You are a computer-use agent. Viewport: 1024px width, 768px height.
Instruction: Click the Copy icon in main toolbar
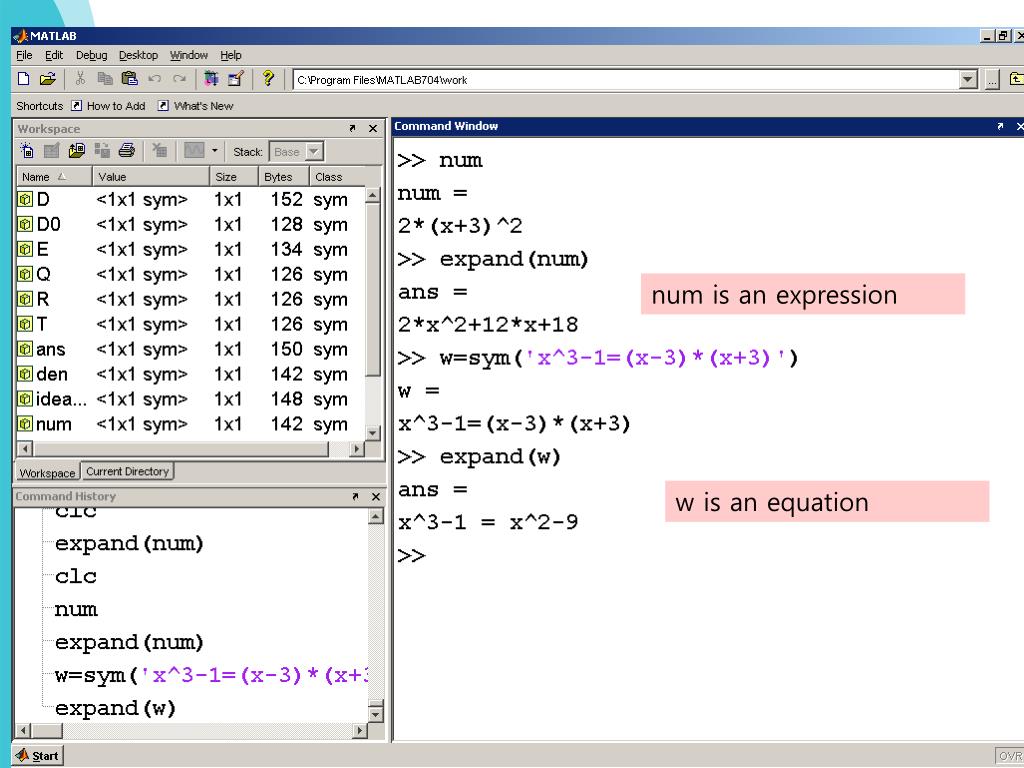click(104, 79)
